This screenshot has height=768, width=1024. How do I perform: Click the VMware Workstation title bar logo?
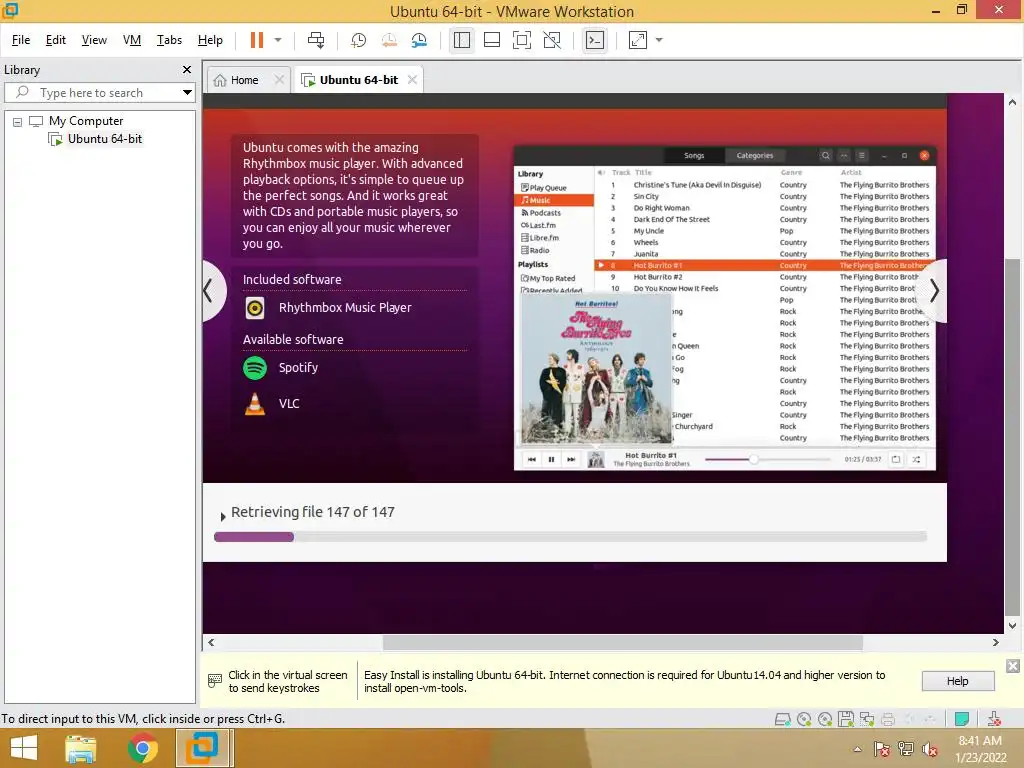(x=10, y=10)
